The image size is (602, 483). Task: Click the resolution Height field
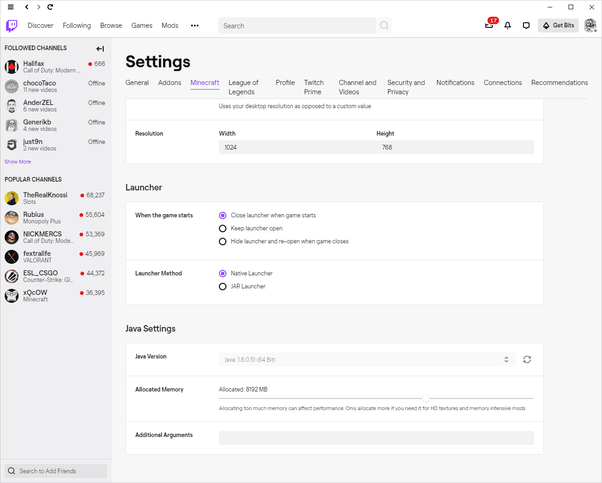point(455,147)
